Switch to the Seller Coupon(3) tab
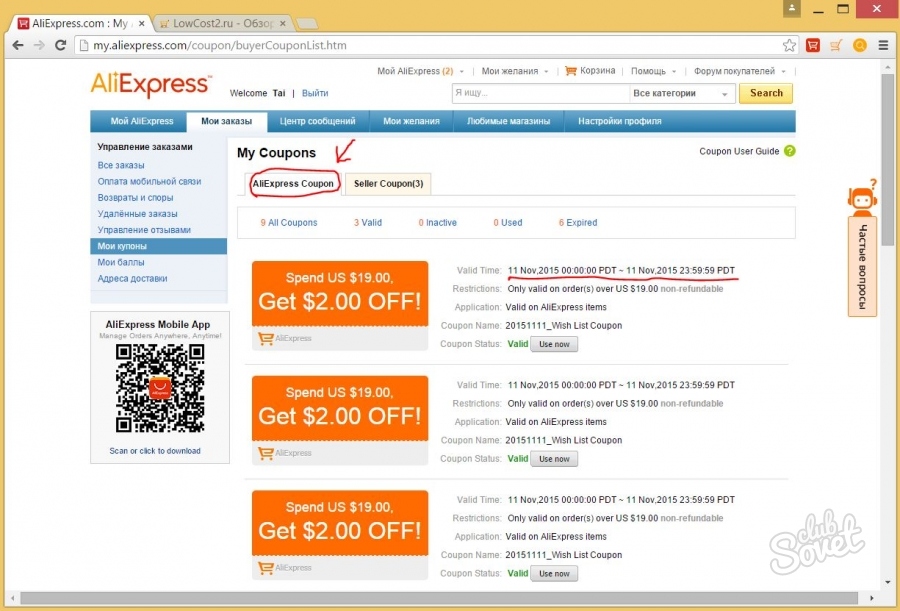The height and width of the screenshot is (611, 900). 388,184
